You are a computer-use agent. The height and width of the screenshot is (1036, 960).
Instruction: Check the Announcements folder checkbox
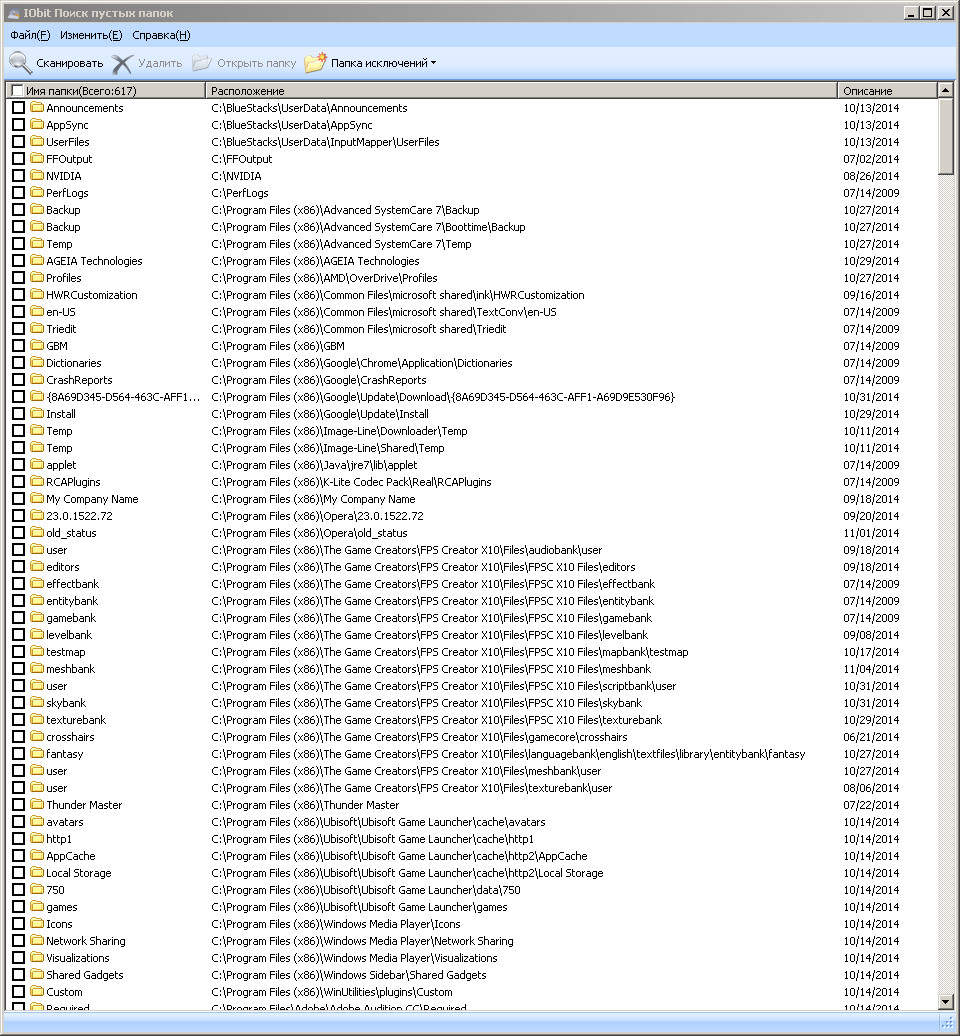[x=18, y=108]
